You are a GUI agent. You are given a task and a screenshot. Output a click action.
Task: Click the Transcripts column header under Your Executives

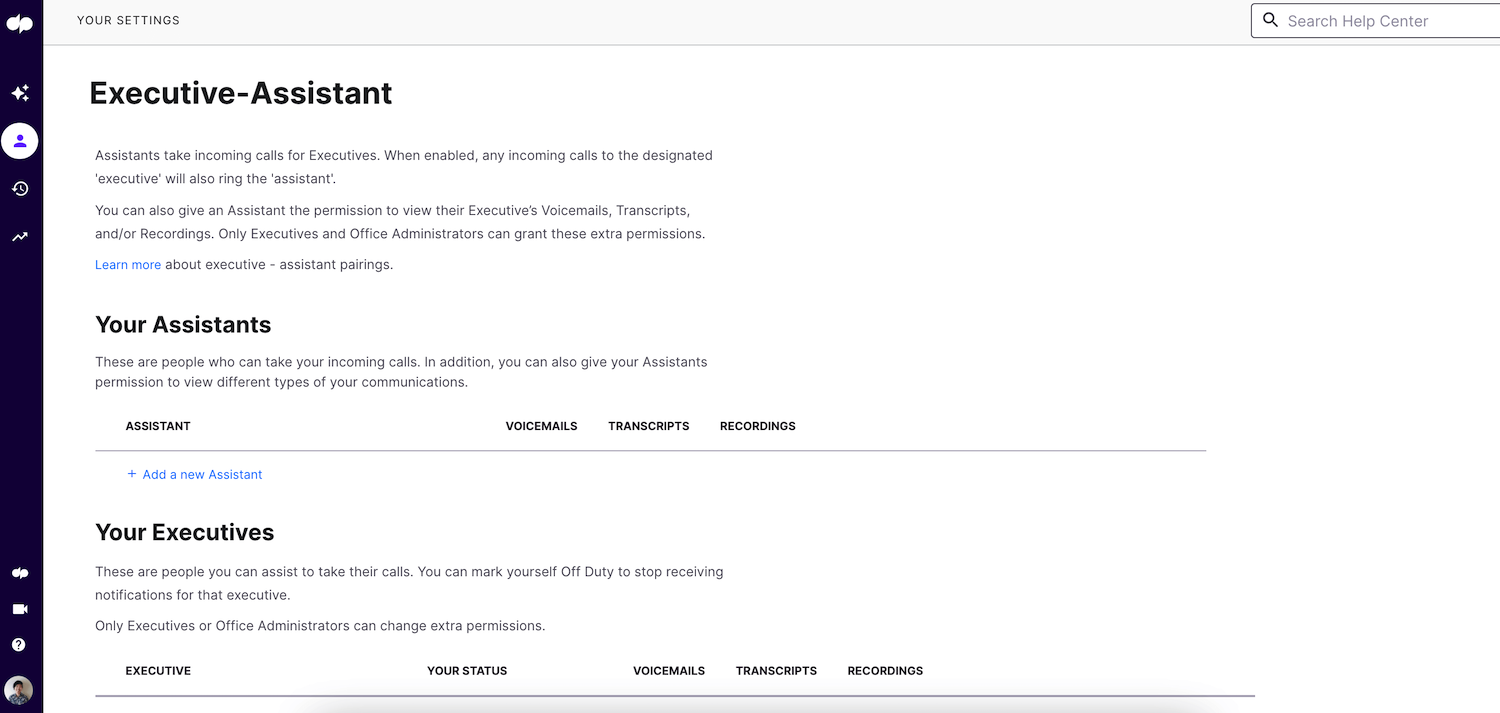tap(776, 670)
